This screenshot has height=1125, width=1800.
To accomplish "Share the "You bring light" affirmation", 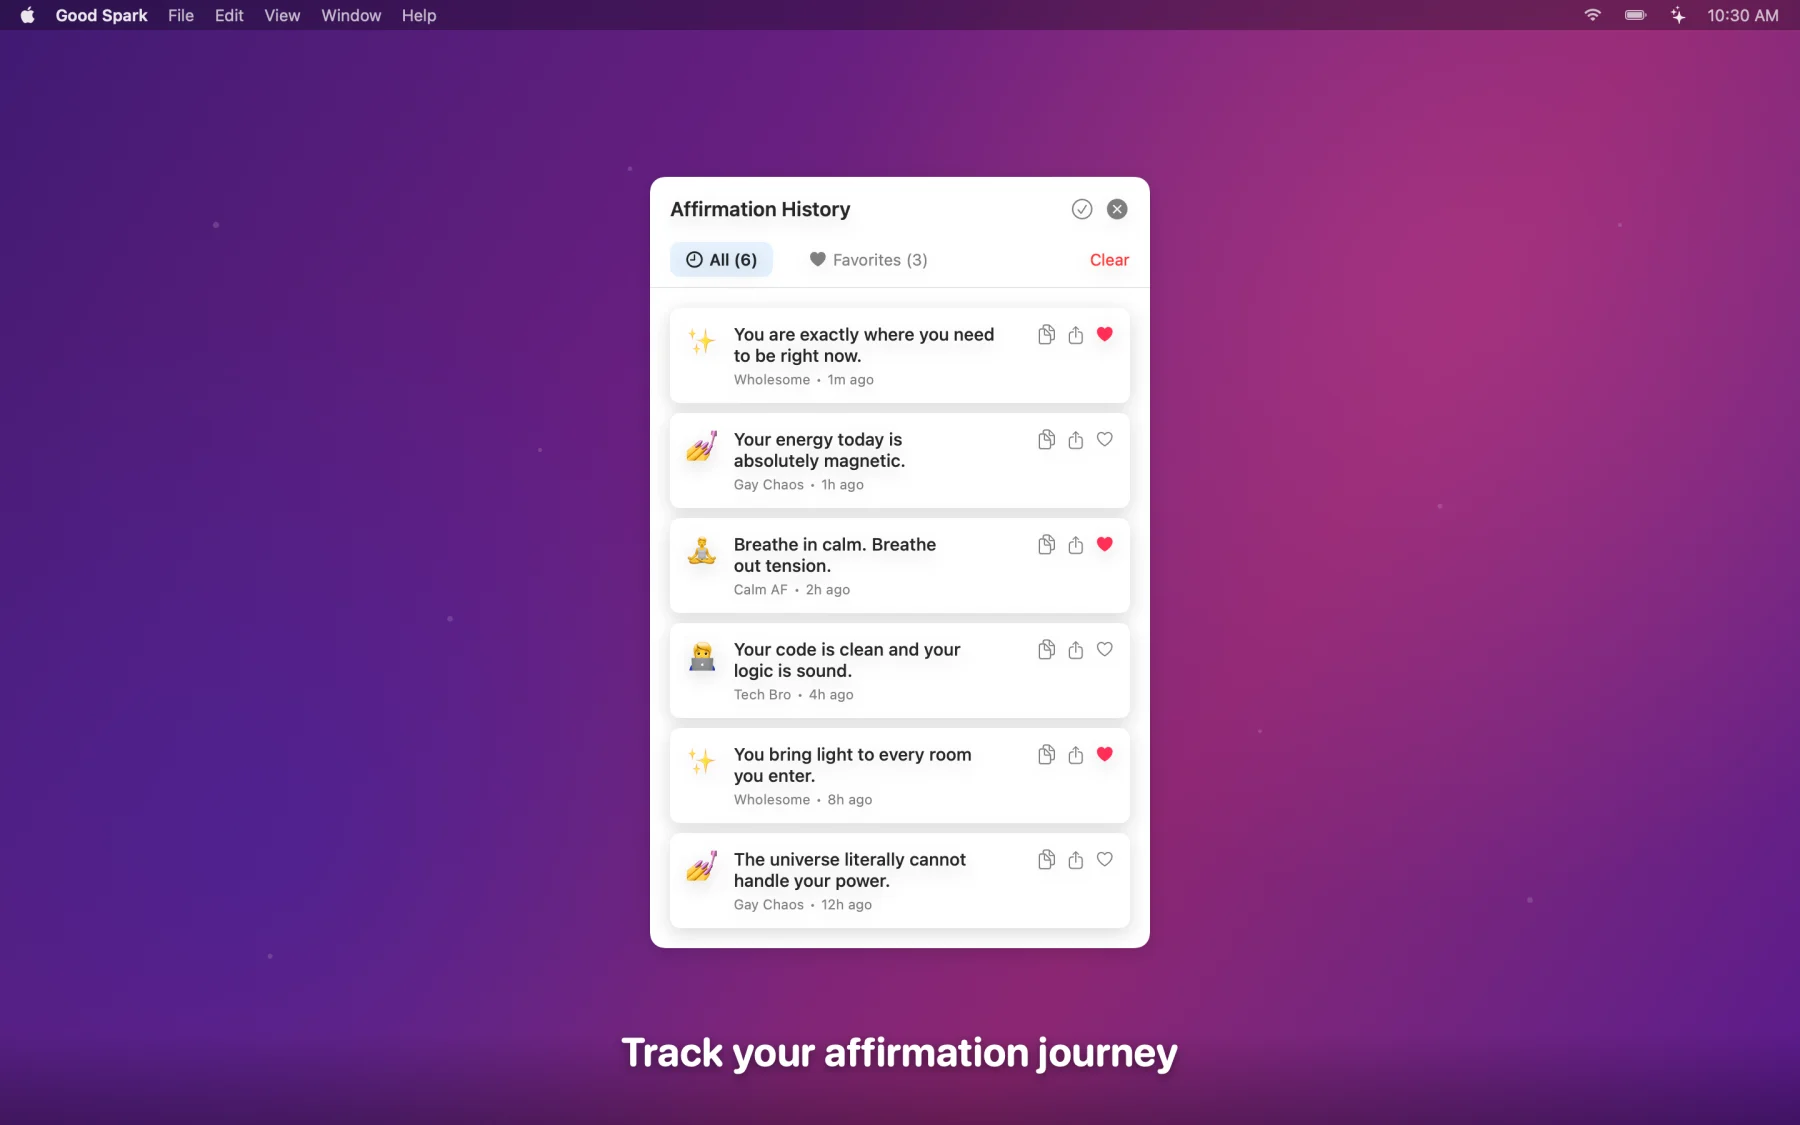I will click(x=1076, y=755).
